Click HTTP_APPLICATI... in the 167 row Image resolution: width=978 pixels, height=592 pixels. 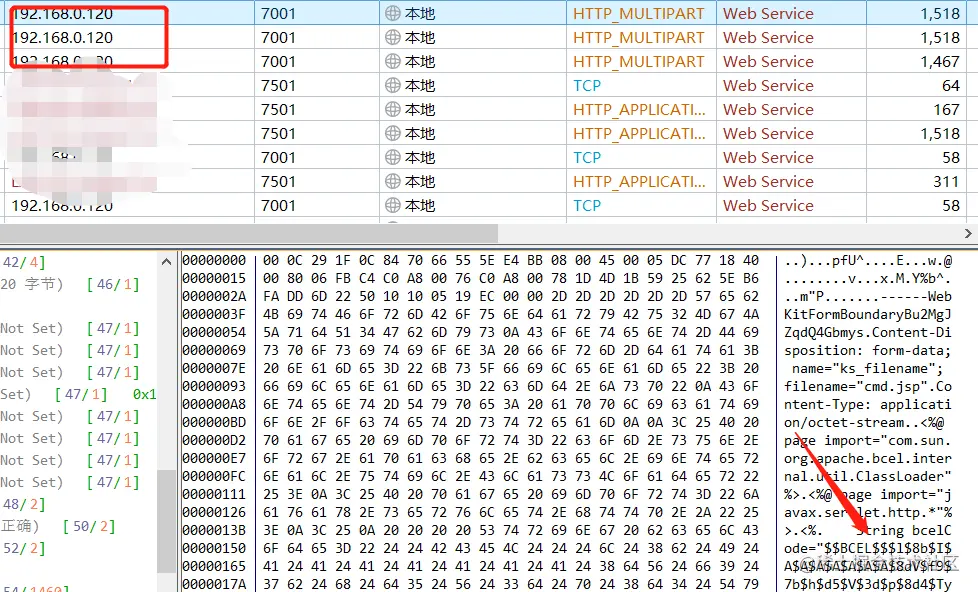639,109
